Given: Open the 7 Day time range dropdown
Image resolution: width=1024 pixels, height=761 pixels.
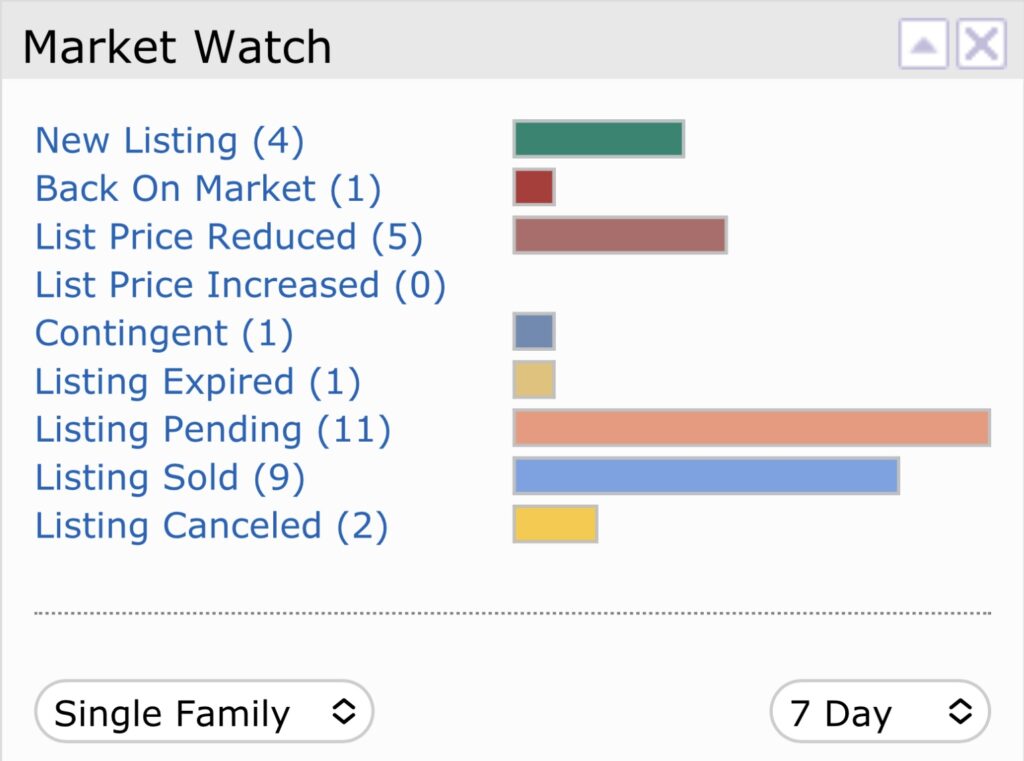Looking at the screenshot, I should point(880,711).
